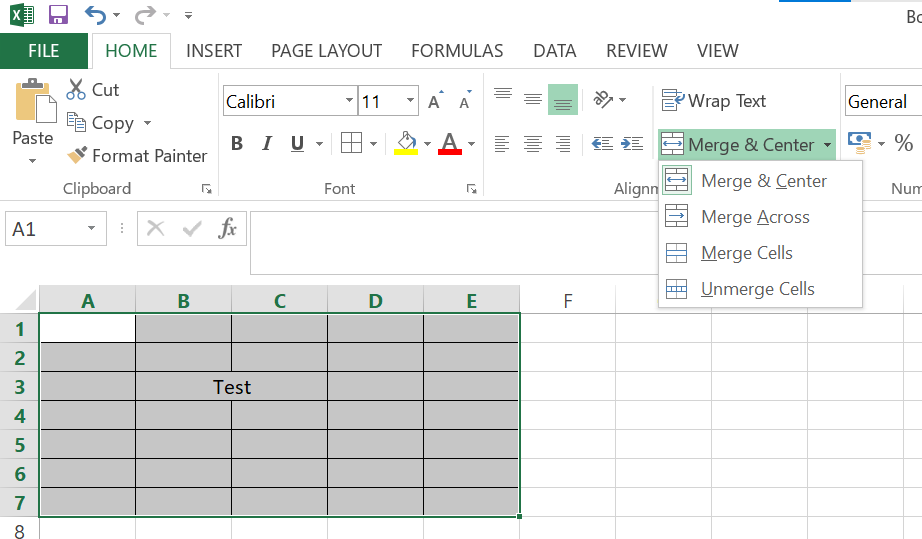
Task: Switch to the DATA tab
Action: click(x=554, y=51)
